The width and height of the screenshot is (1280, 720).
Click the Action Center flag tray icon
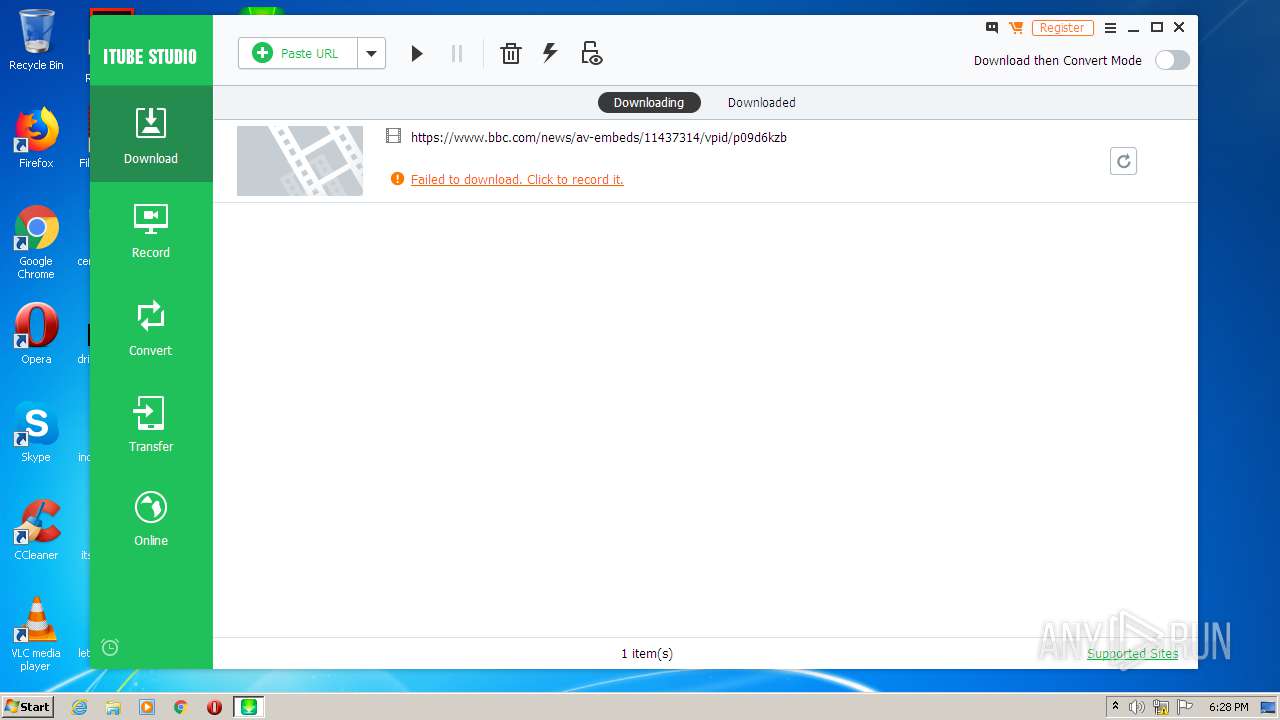click(x=1185, y=707)
